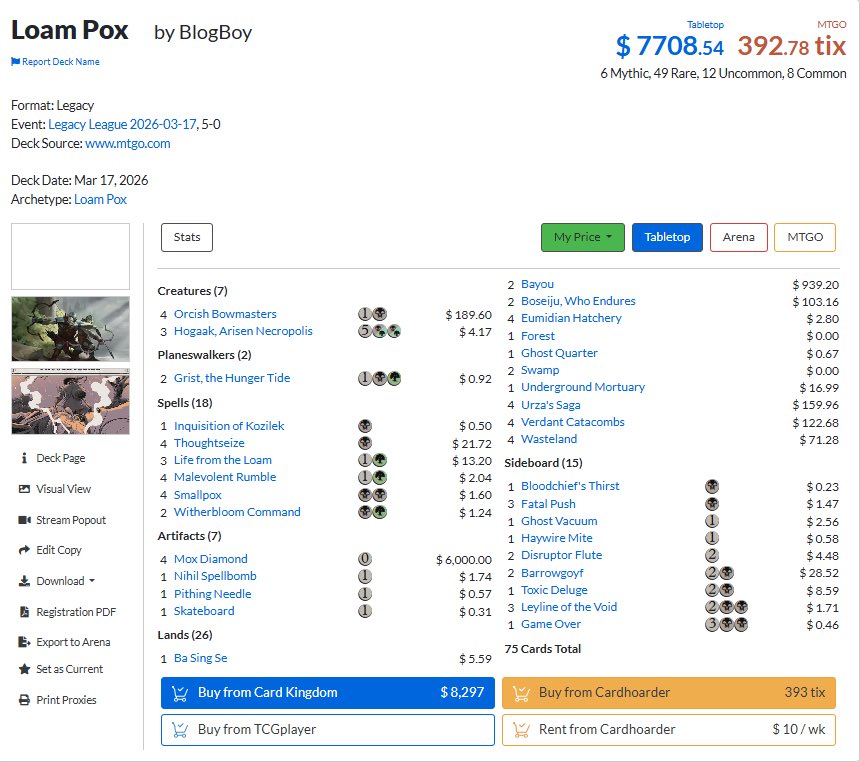Click Game Over mana cost symbols
Image resolution: width=860 pixels, height=762 pixels.
pyautogui.click(x=726, y=624)
